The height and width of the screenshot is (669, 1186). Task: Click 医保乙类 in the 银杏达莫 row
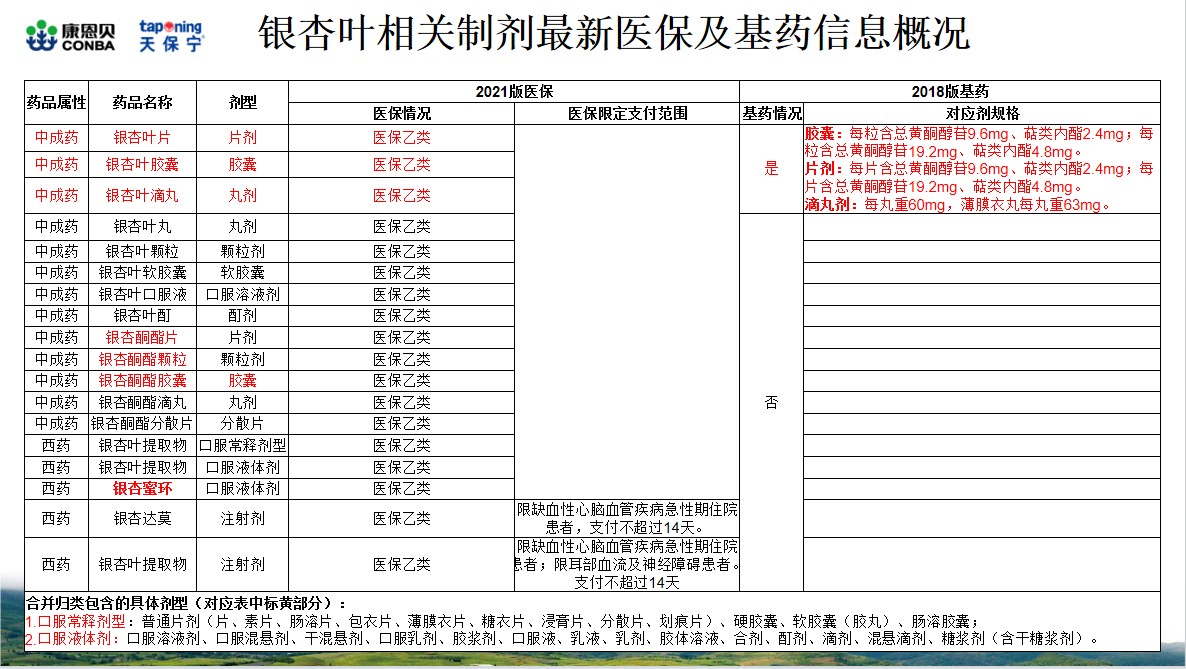pos(402,518)
